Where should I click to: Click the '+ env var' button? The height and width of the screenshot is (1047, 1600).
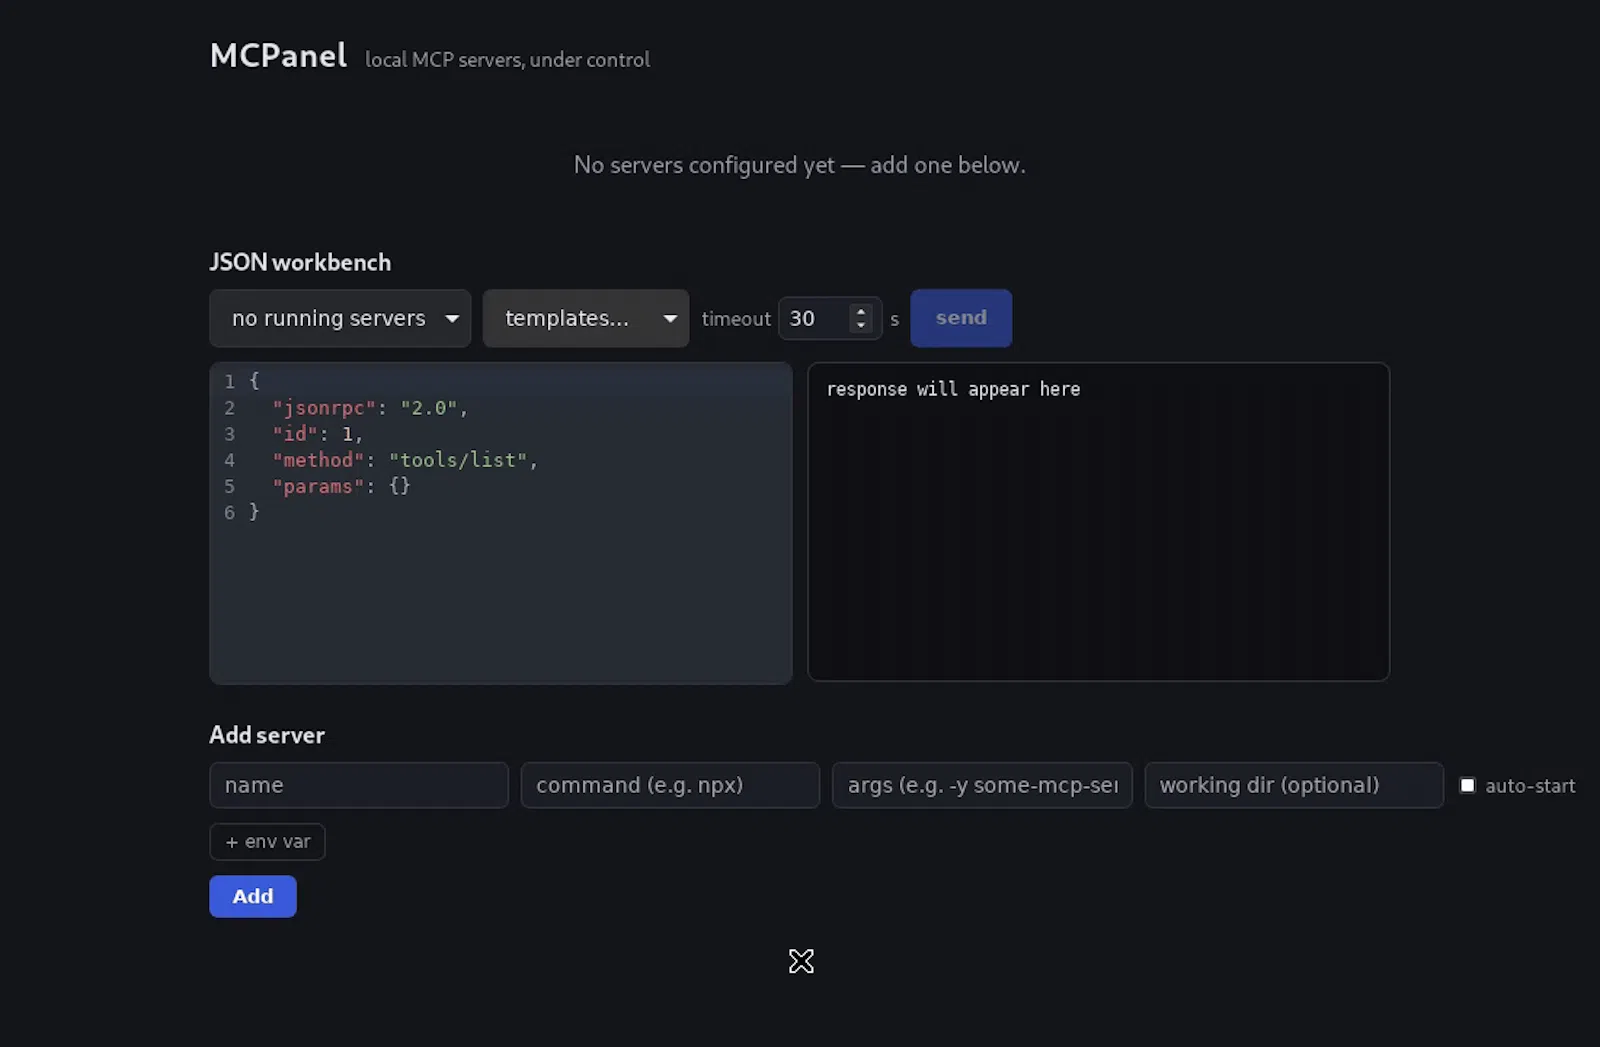coord(267,842)
